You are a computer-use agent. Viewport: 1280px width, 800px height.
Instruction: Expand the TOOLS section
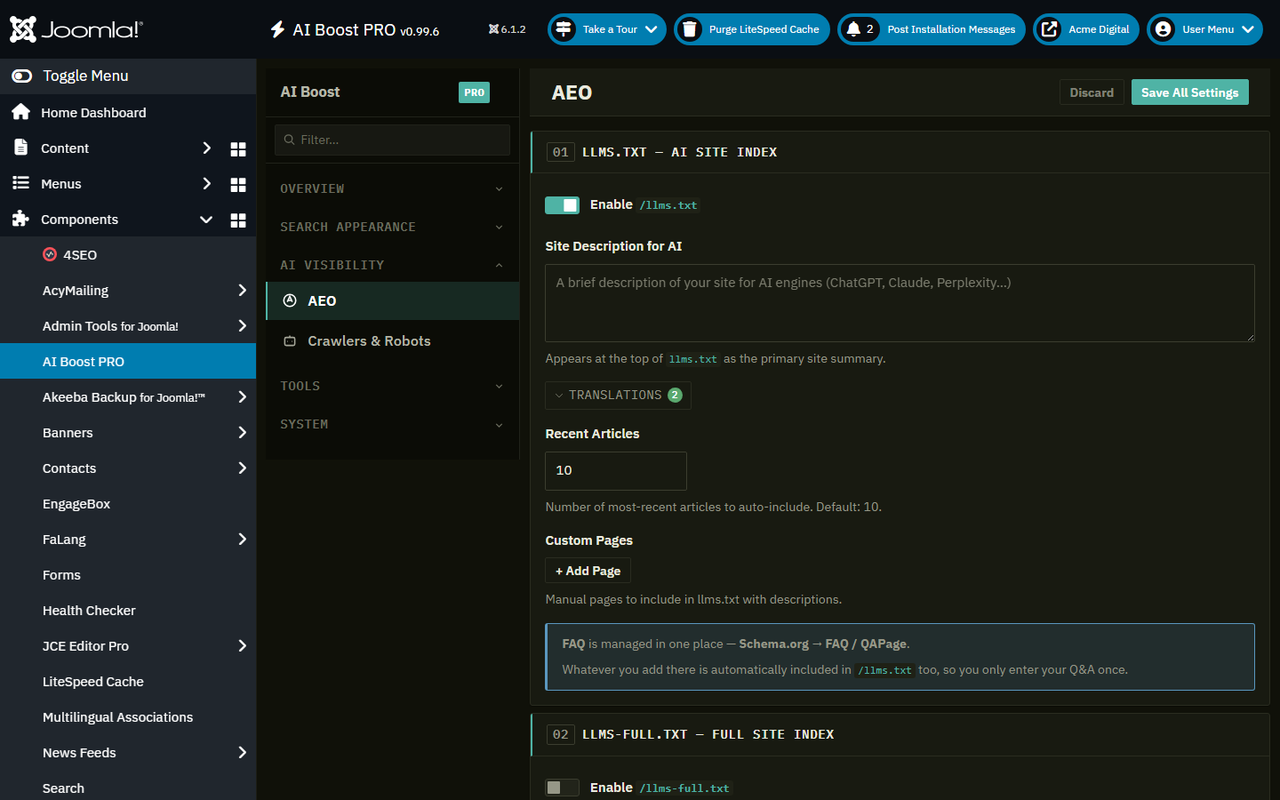(x=392, y=386)
